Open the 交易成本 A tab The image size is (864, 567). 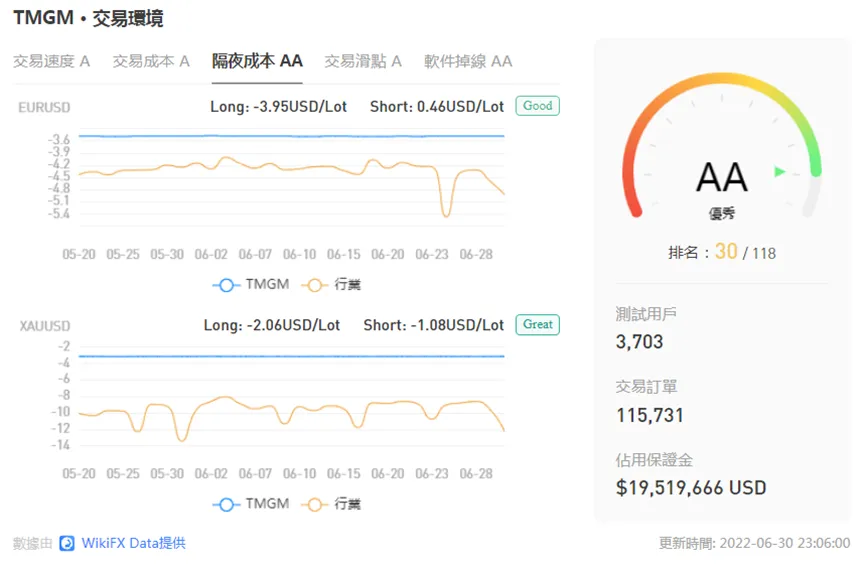(x=151, y=61)
